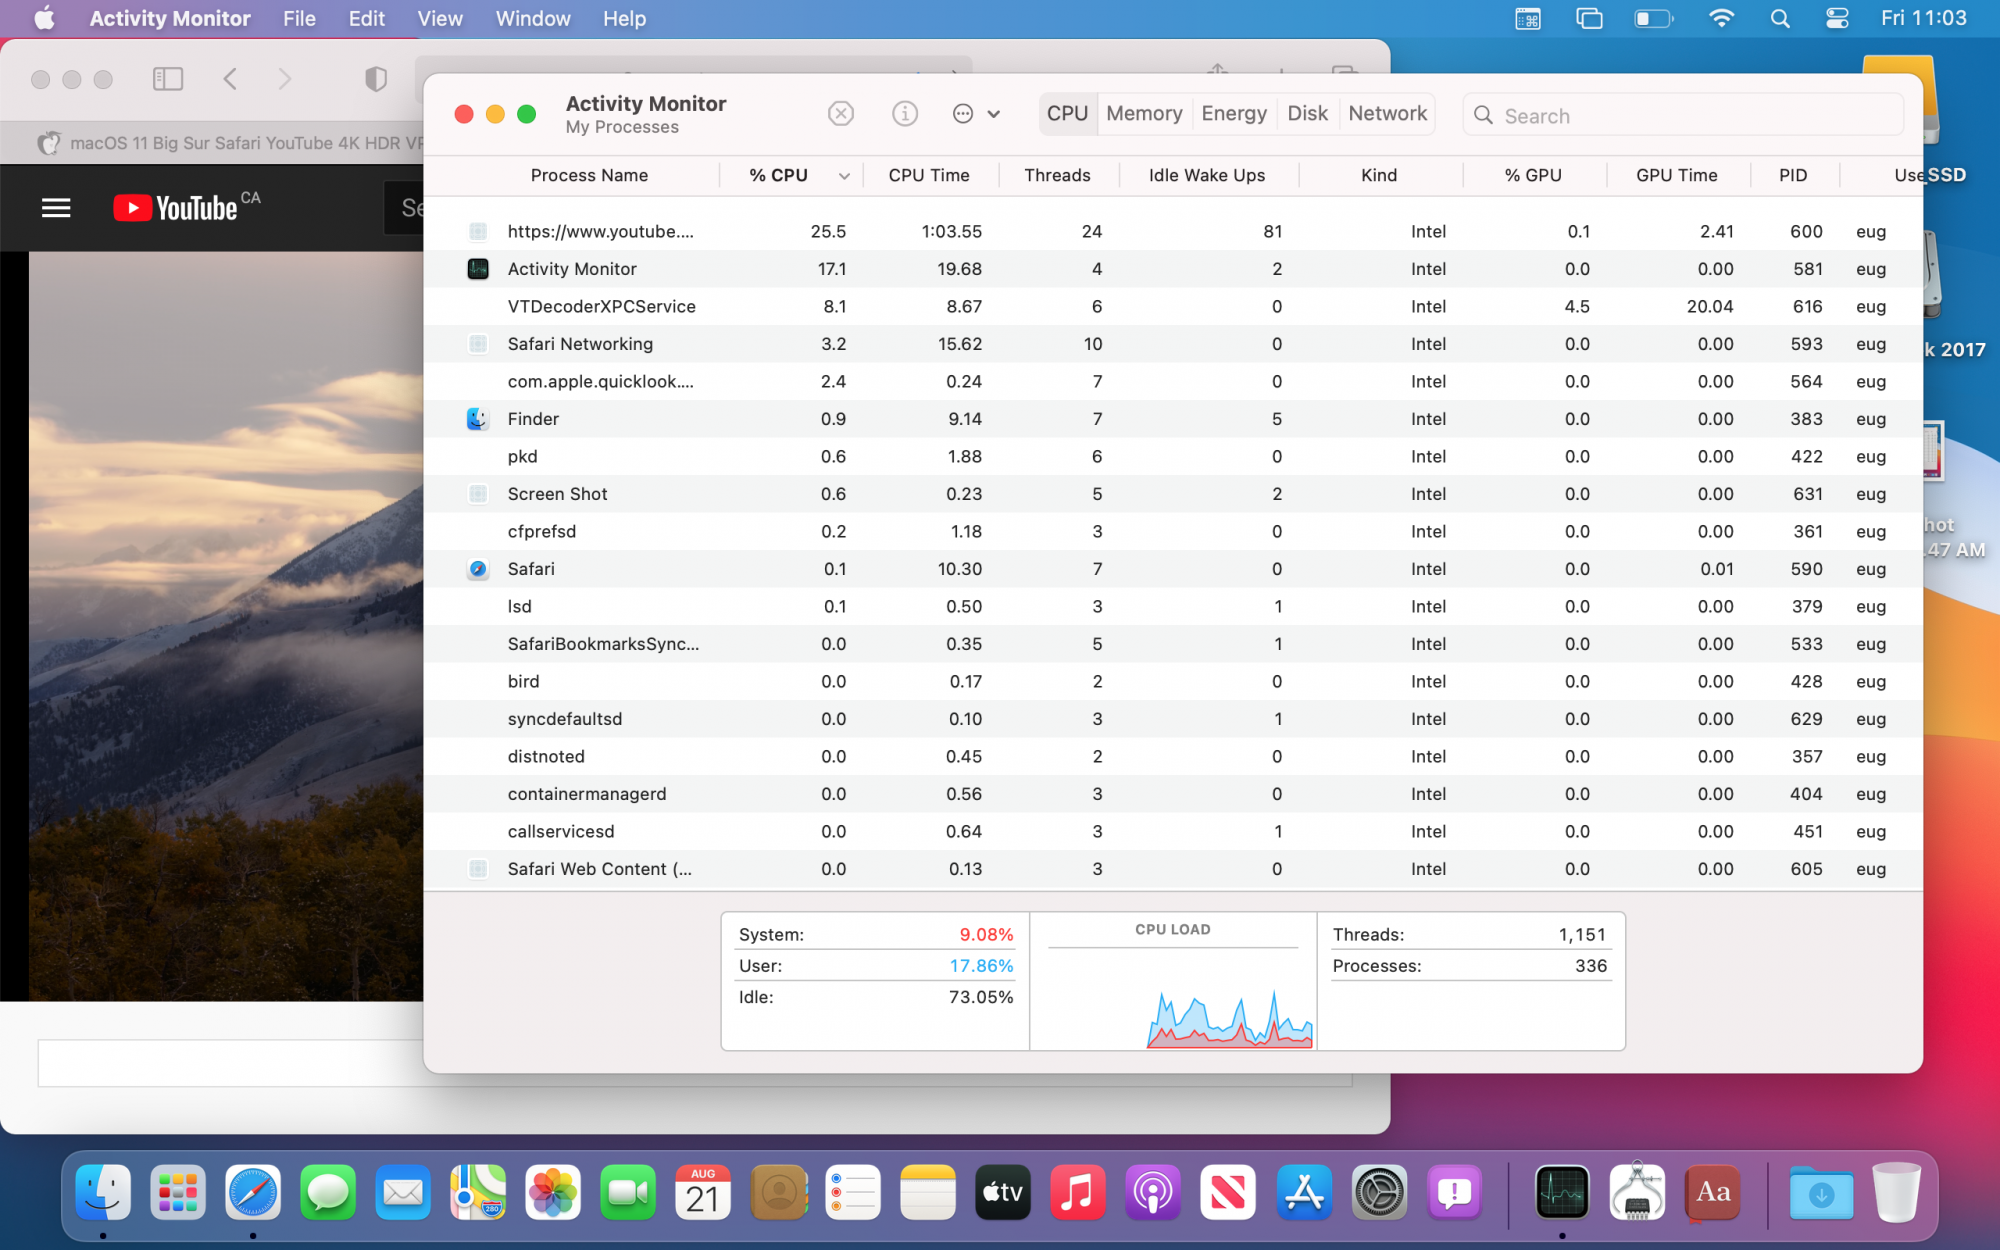The height and width of the screenshot is (1250, 2000).
Task: Switch to the Memory tab
Action: (1144, 114)
